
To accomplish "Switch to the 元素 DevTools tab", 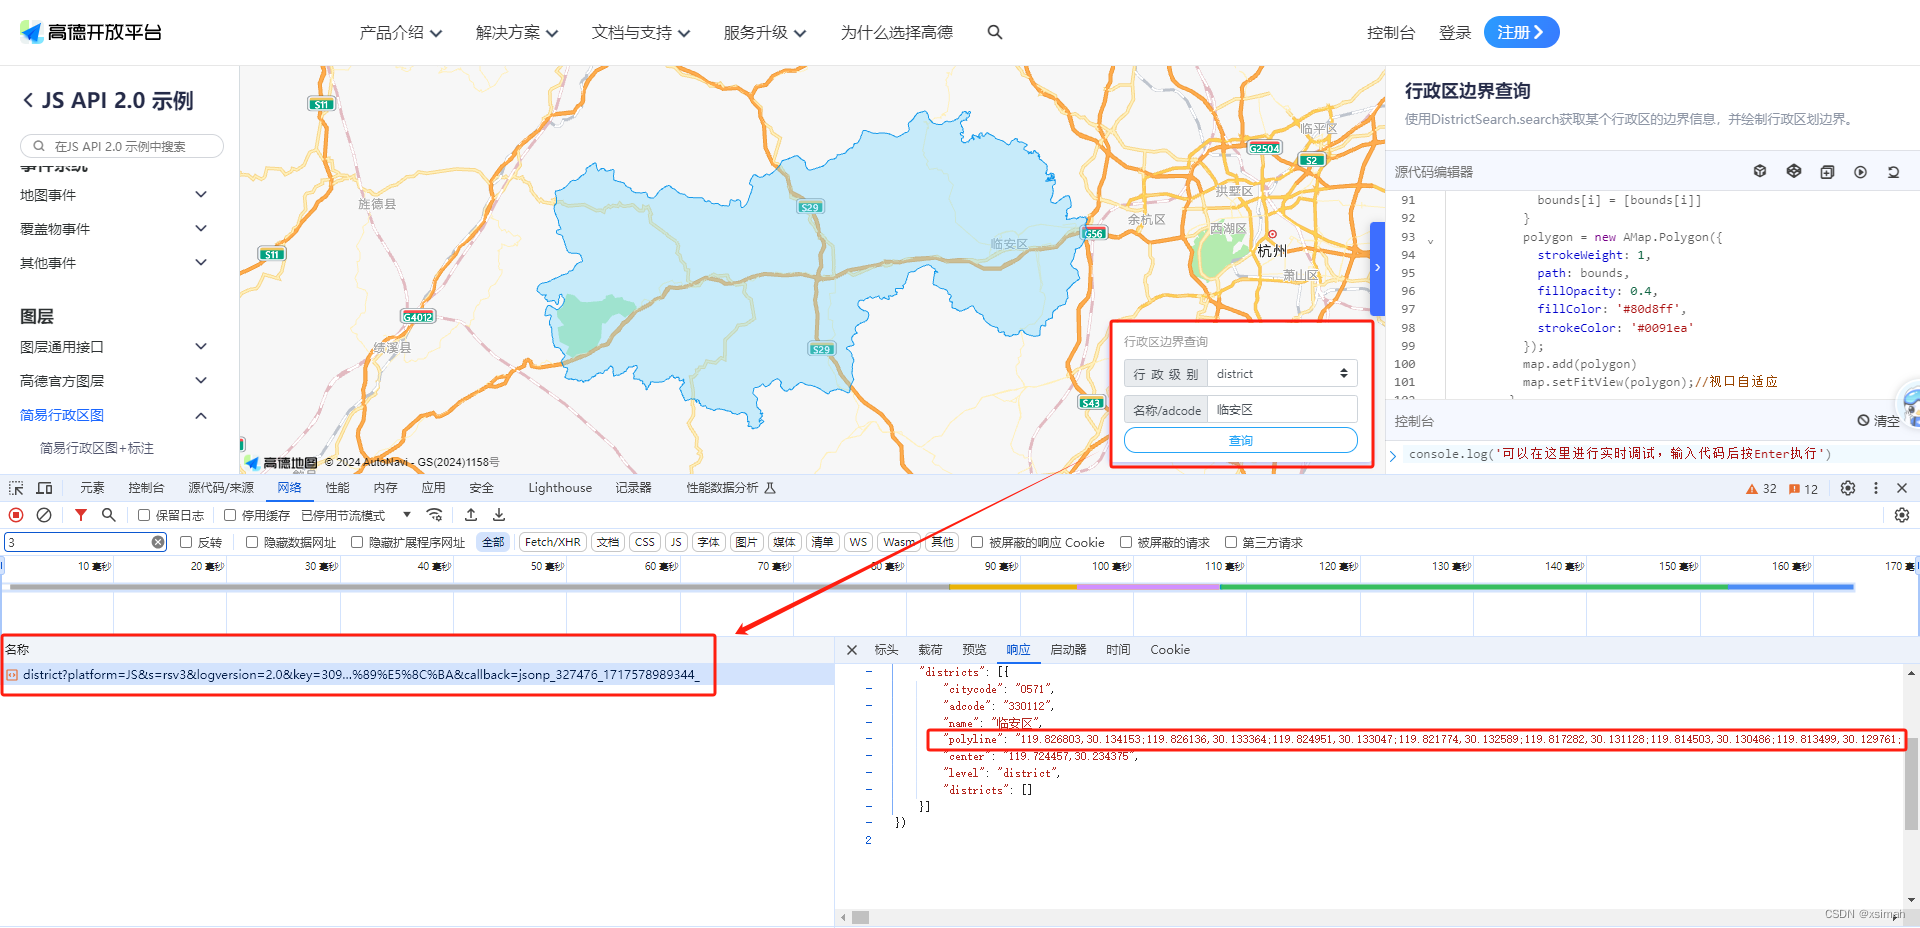I will click(x=92, y=488).
